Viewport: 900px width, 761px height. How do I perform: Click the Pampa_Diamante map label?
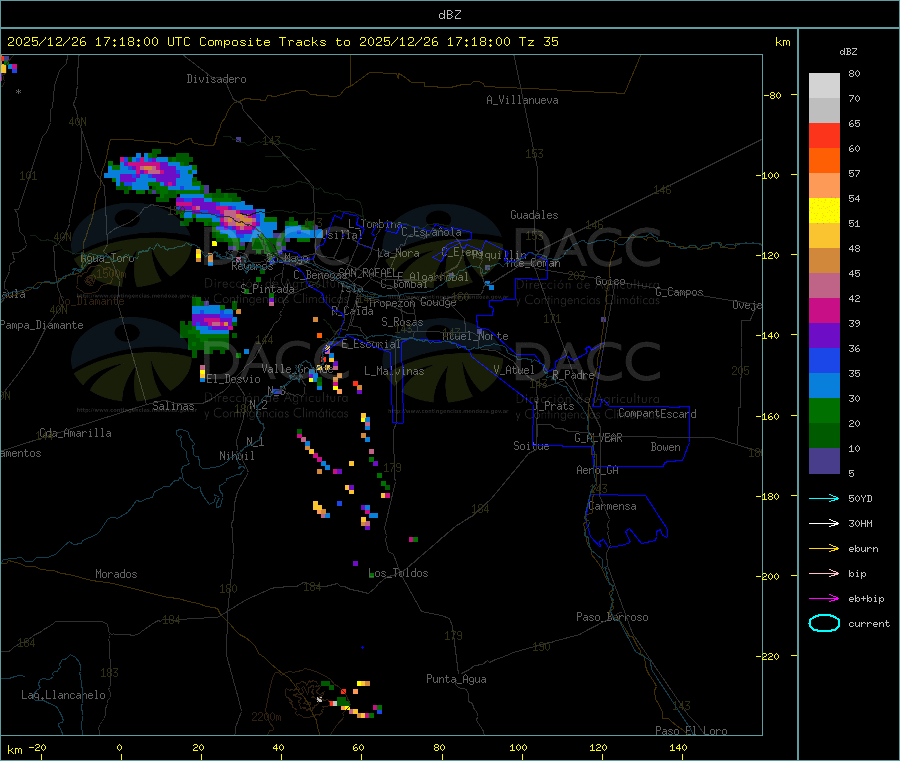[x=42, y=325]
